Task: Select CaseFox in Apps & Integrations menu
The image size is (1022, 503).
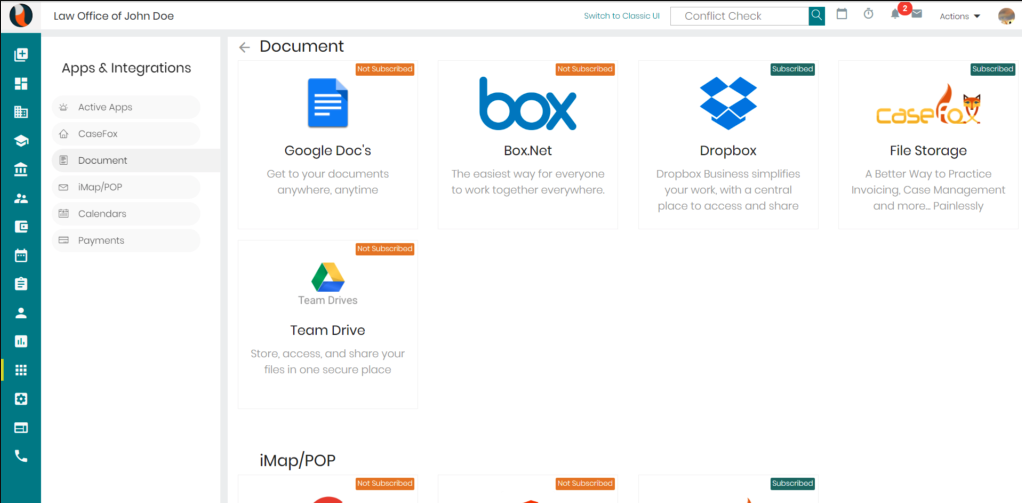Action: click(x=126, y=134)
